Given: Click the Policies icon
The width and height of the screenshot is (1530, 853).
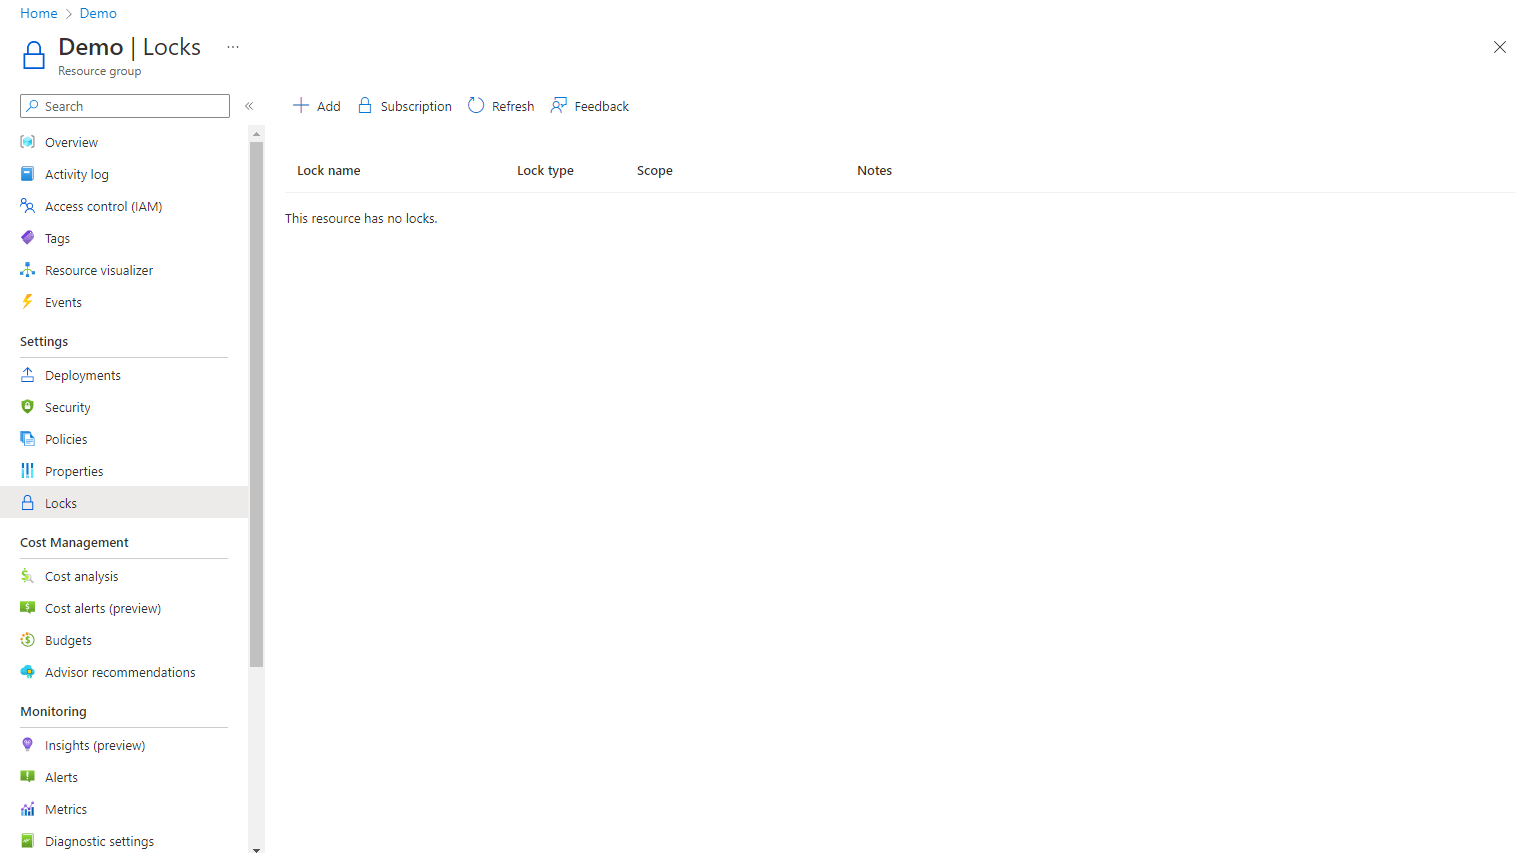Looking at the screenshot, I should pos(28,439).
